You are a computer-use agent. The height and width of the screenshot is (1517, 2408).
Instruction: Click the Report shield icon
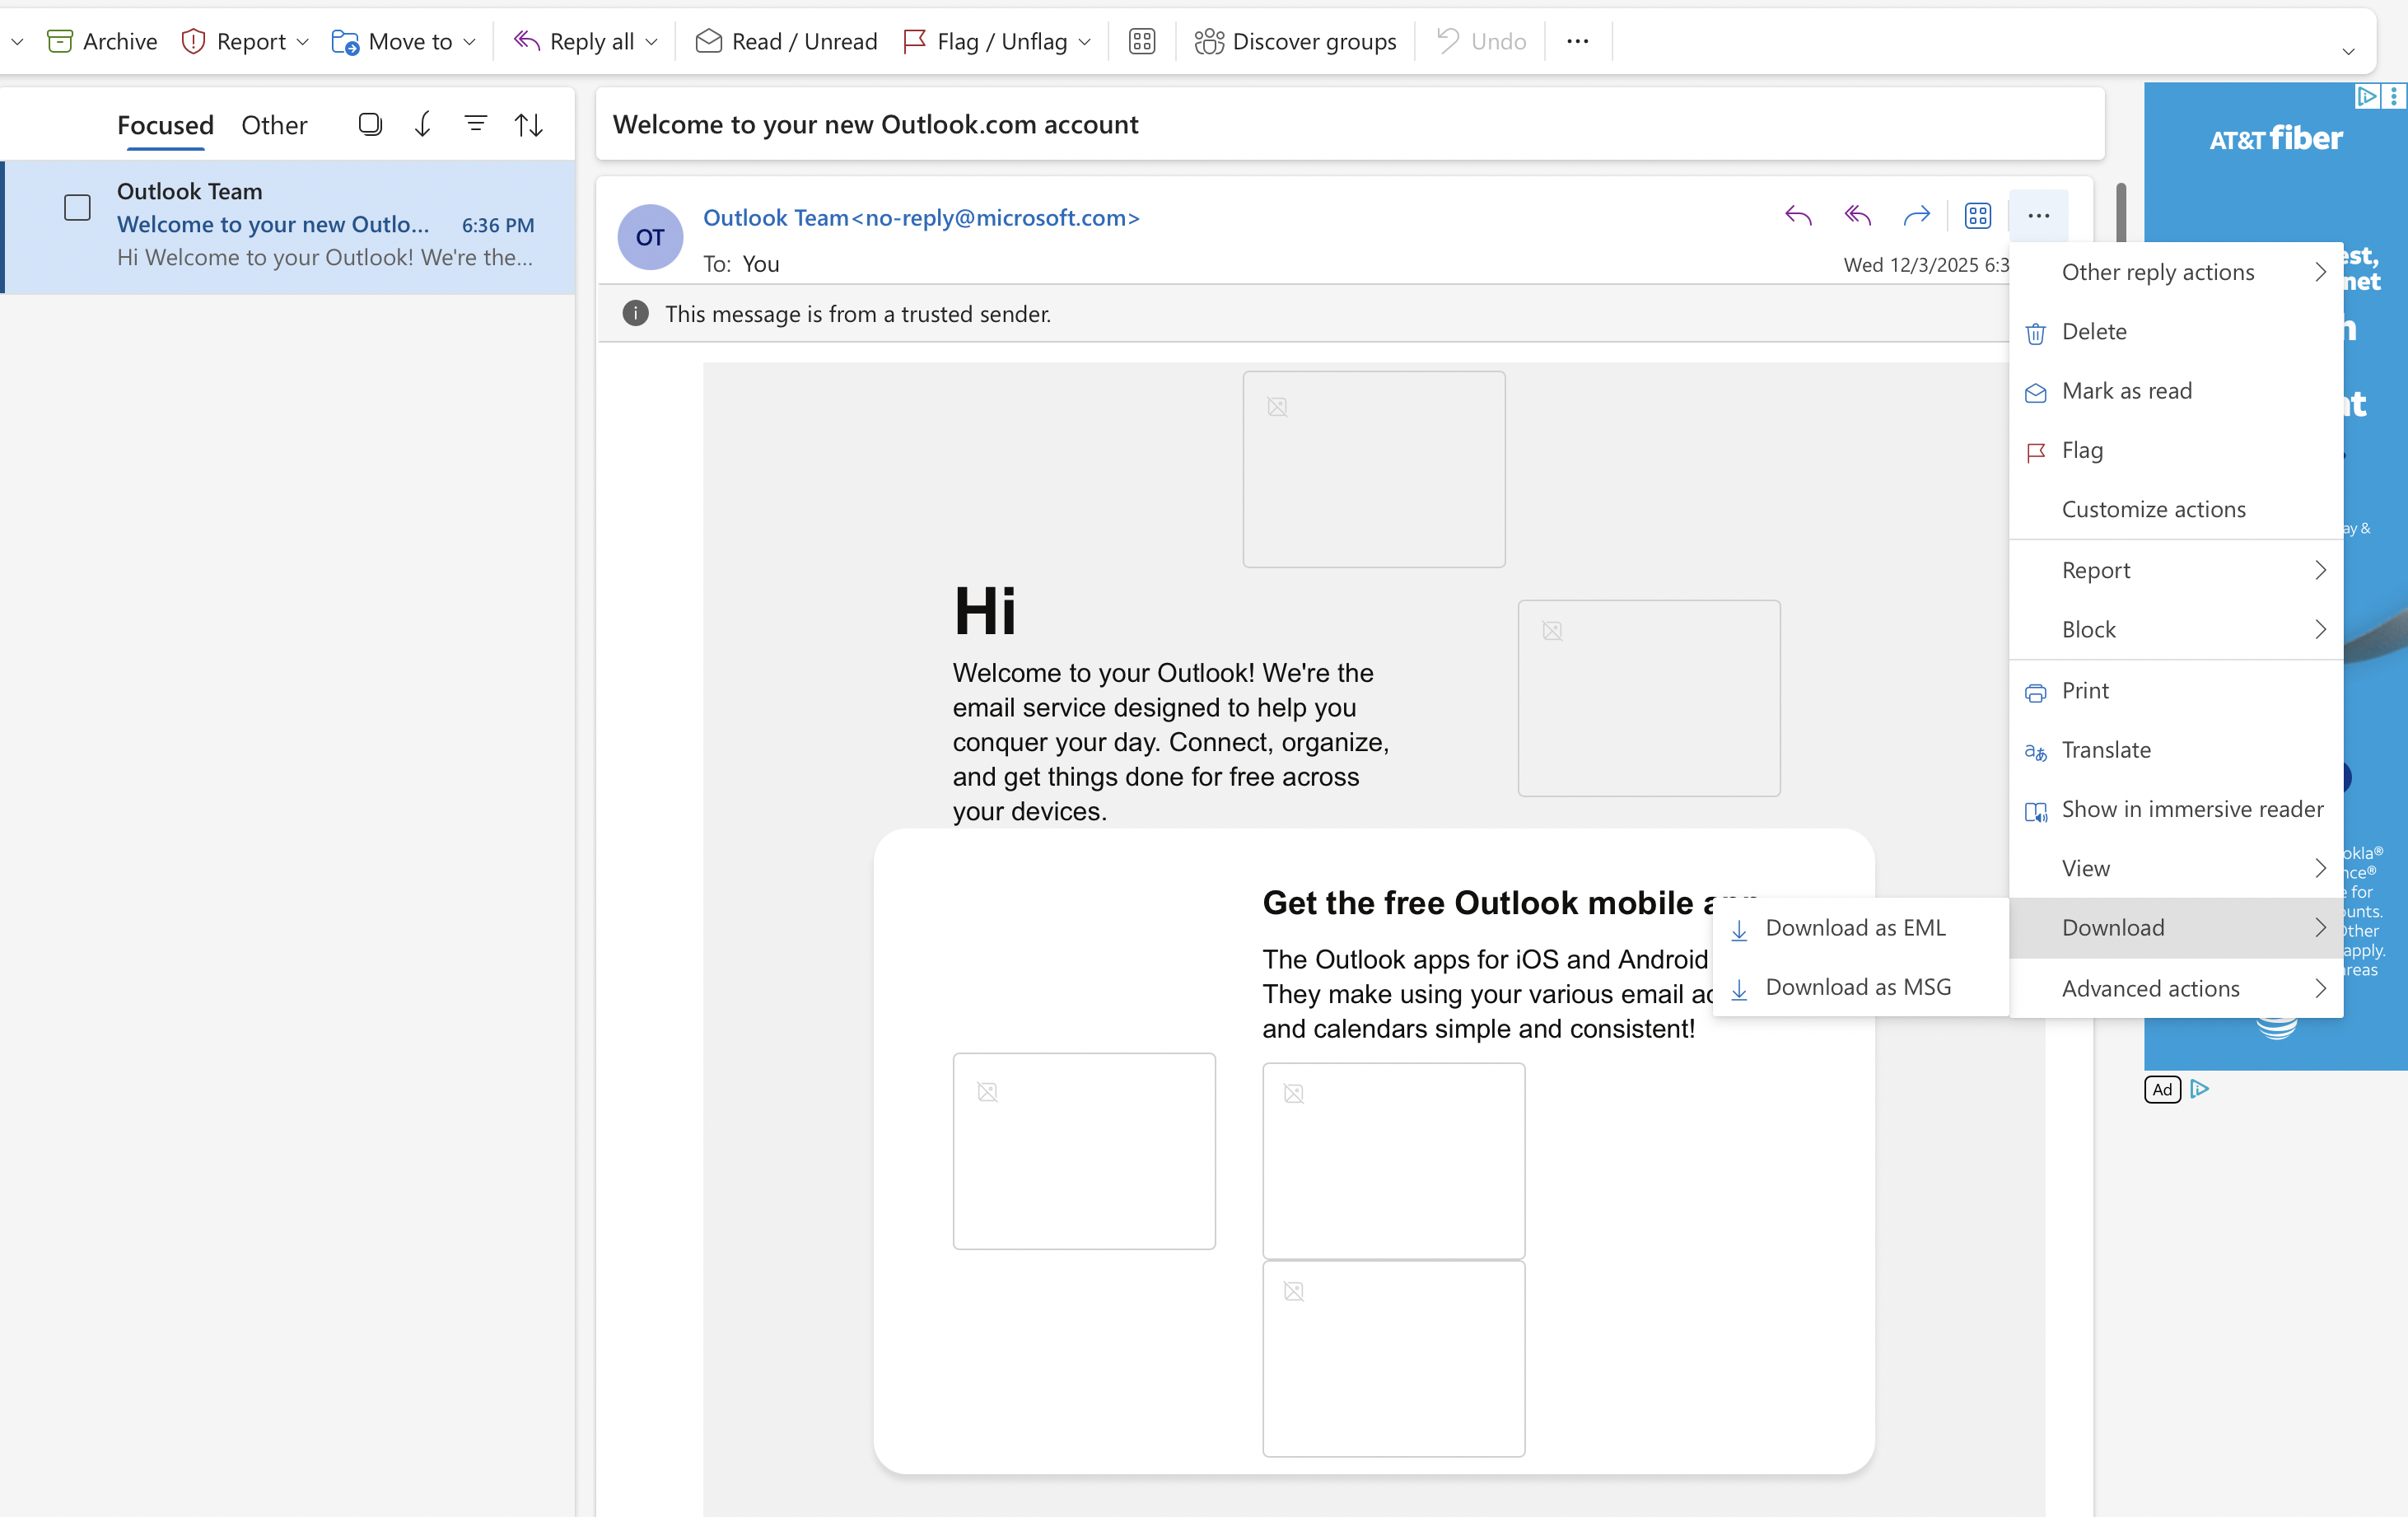(193, 41)
